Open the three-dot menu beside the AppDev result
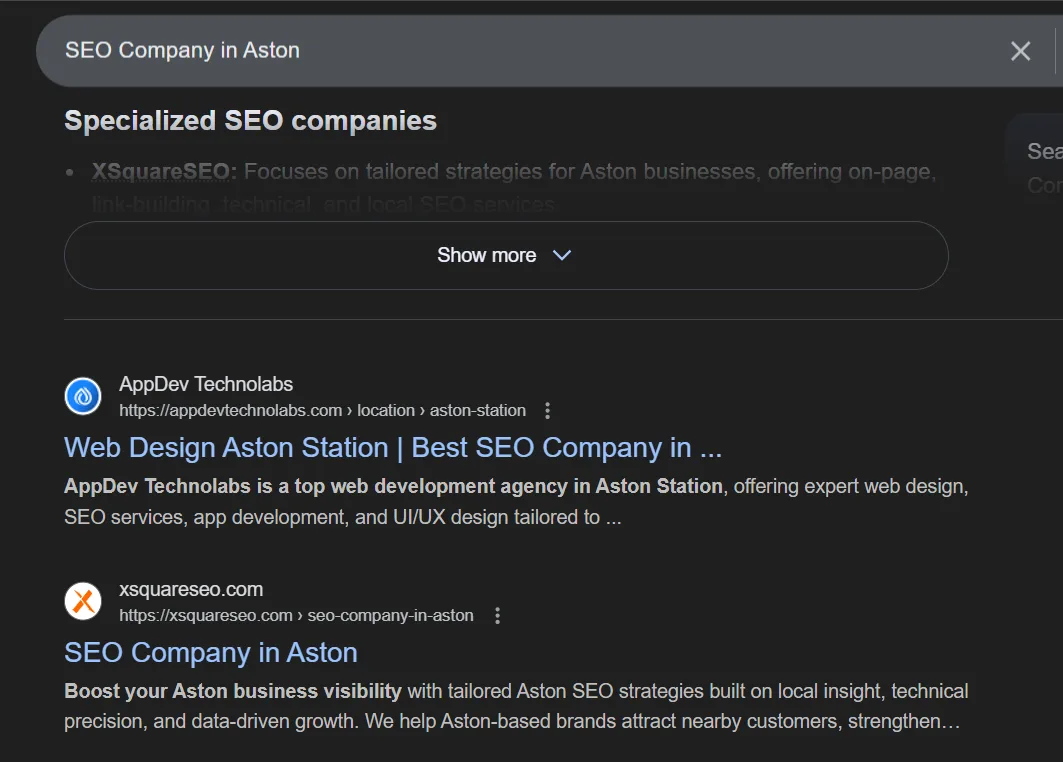The width and height of the screenshot is (1063, 762). point(546,410)
